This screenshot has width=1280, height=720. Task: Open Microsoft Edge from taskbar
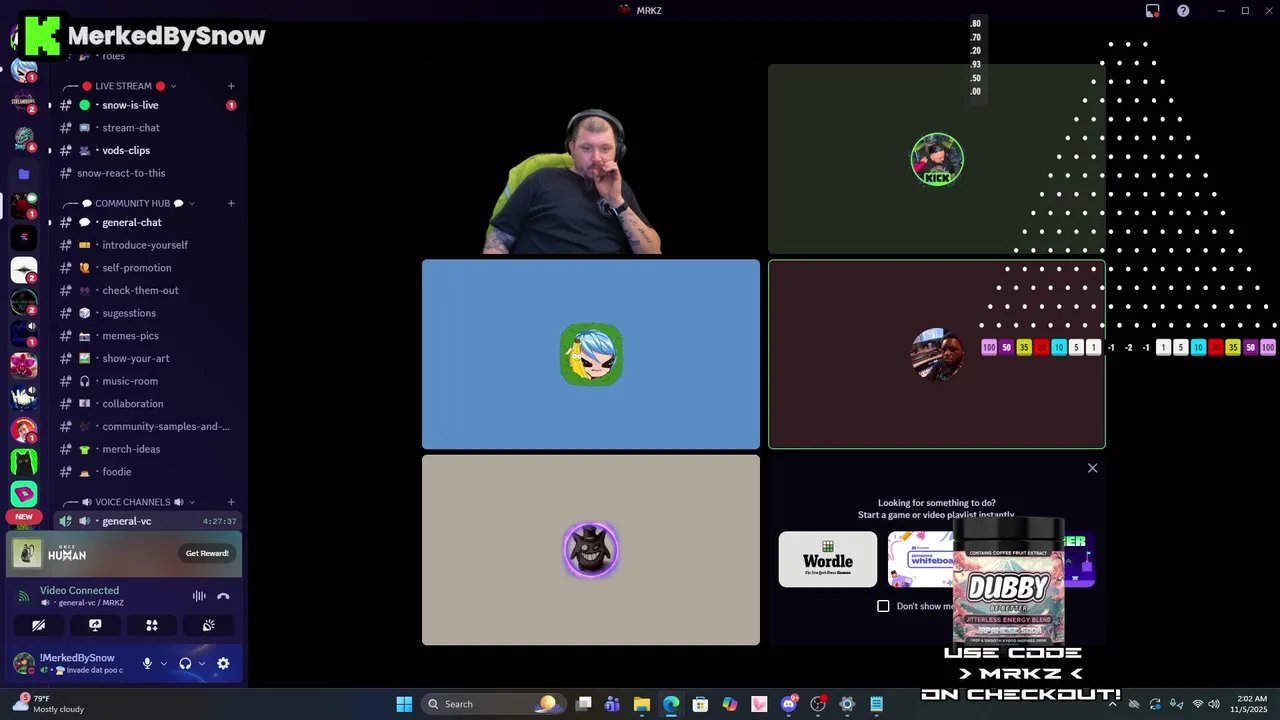click(x=671, y=704)
